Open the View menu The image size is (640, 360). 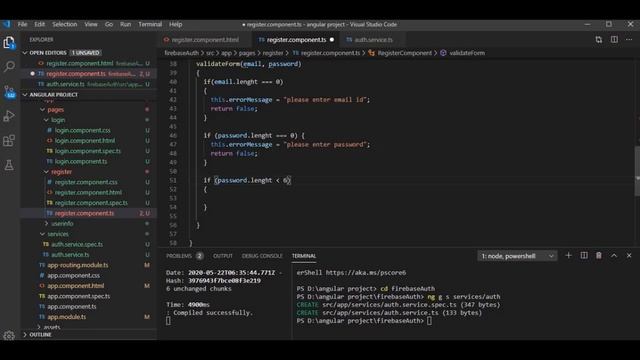(x=91, y=24)
